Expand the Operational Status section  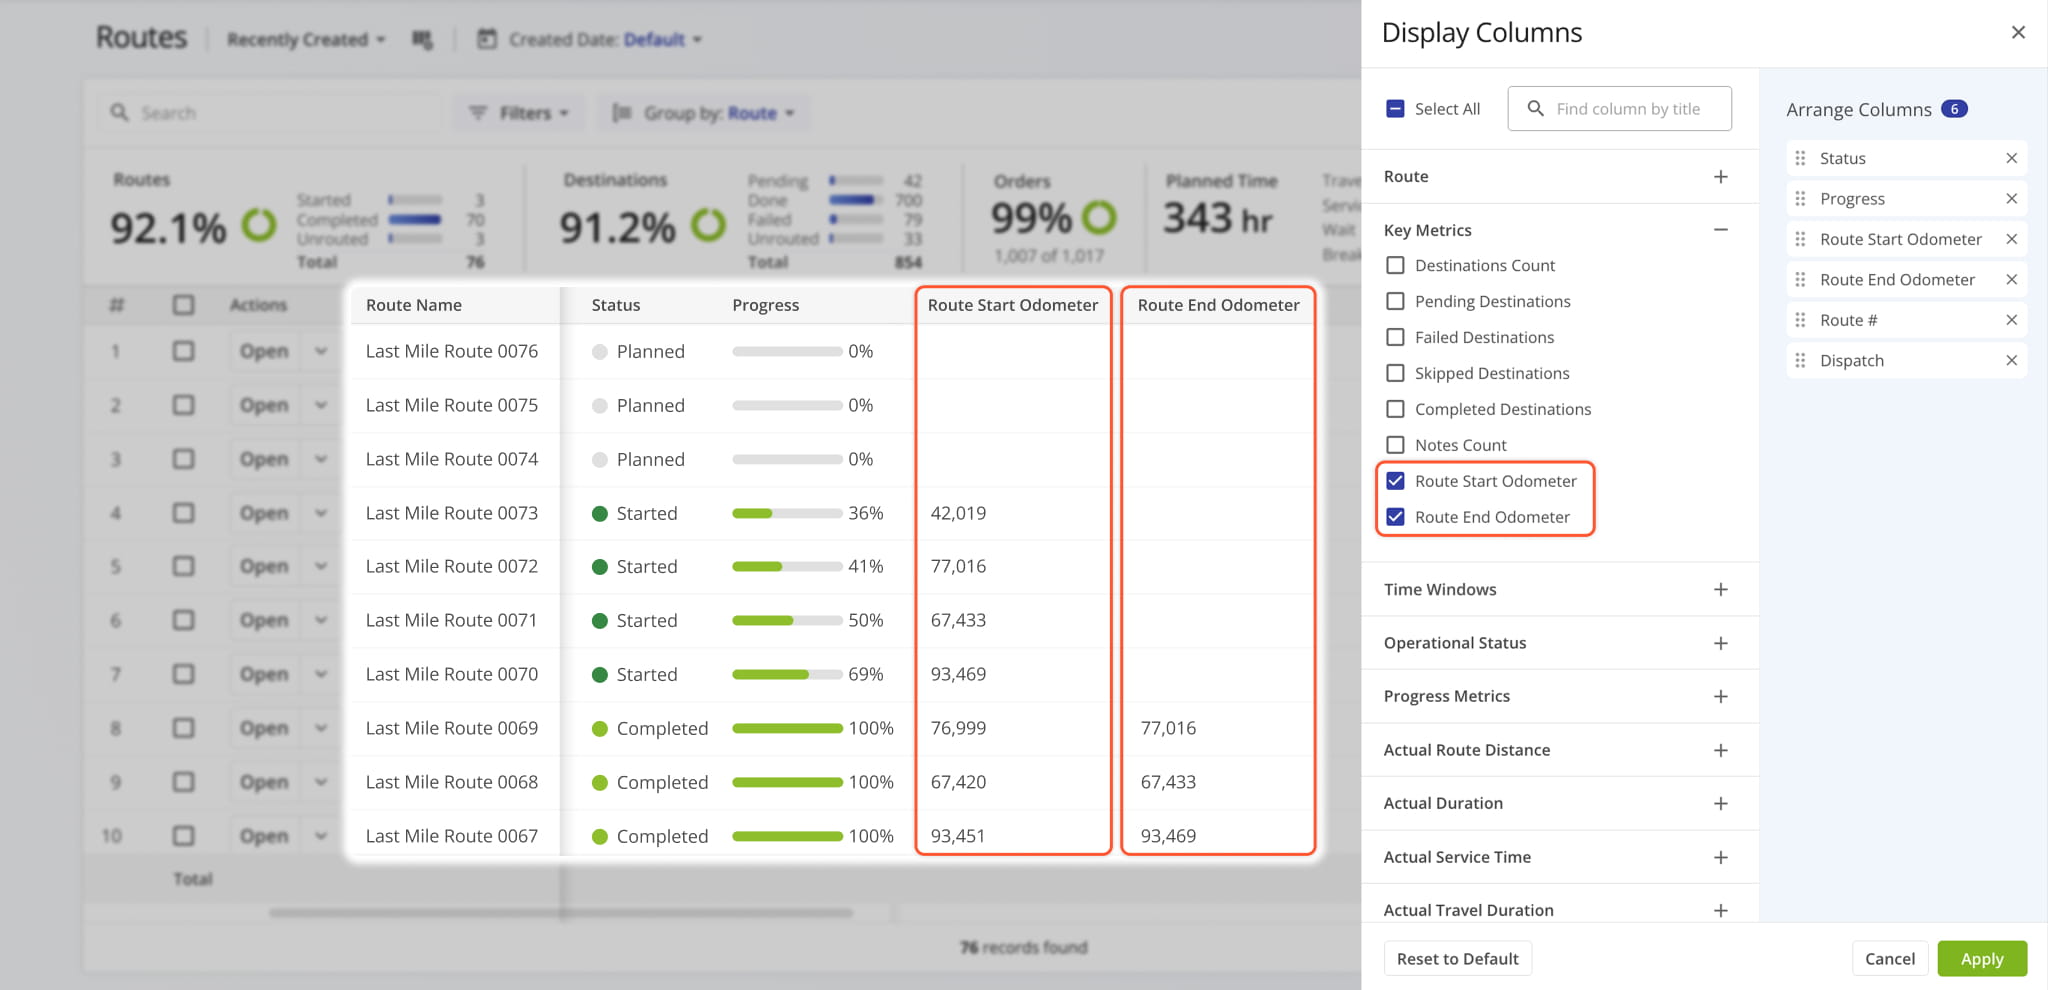[1720, 643]
